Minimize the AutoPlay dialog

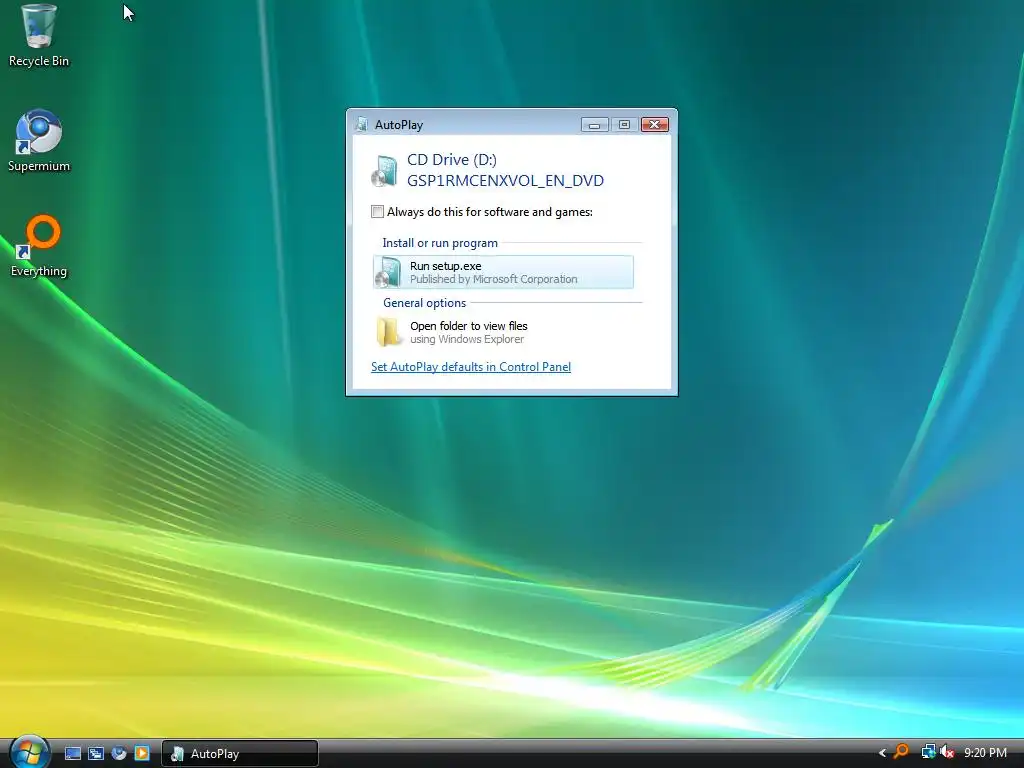tap(594, 125)
